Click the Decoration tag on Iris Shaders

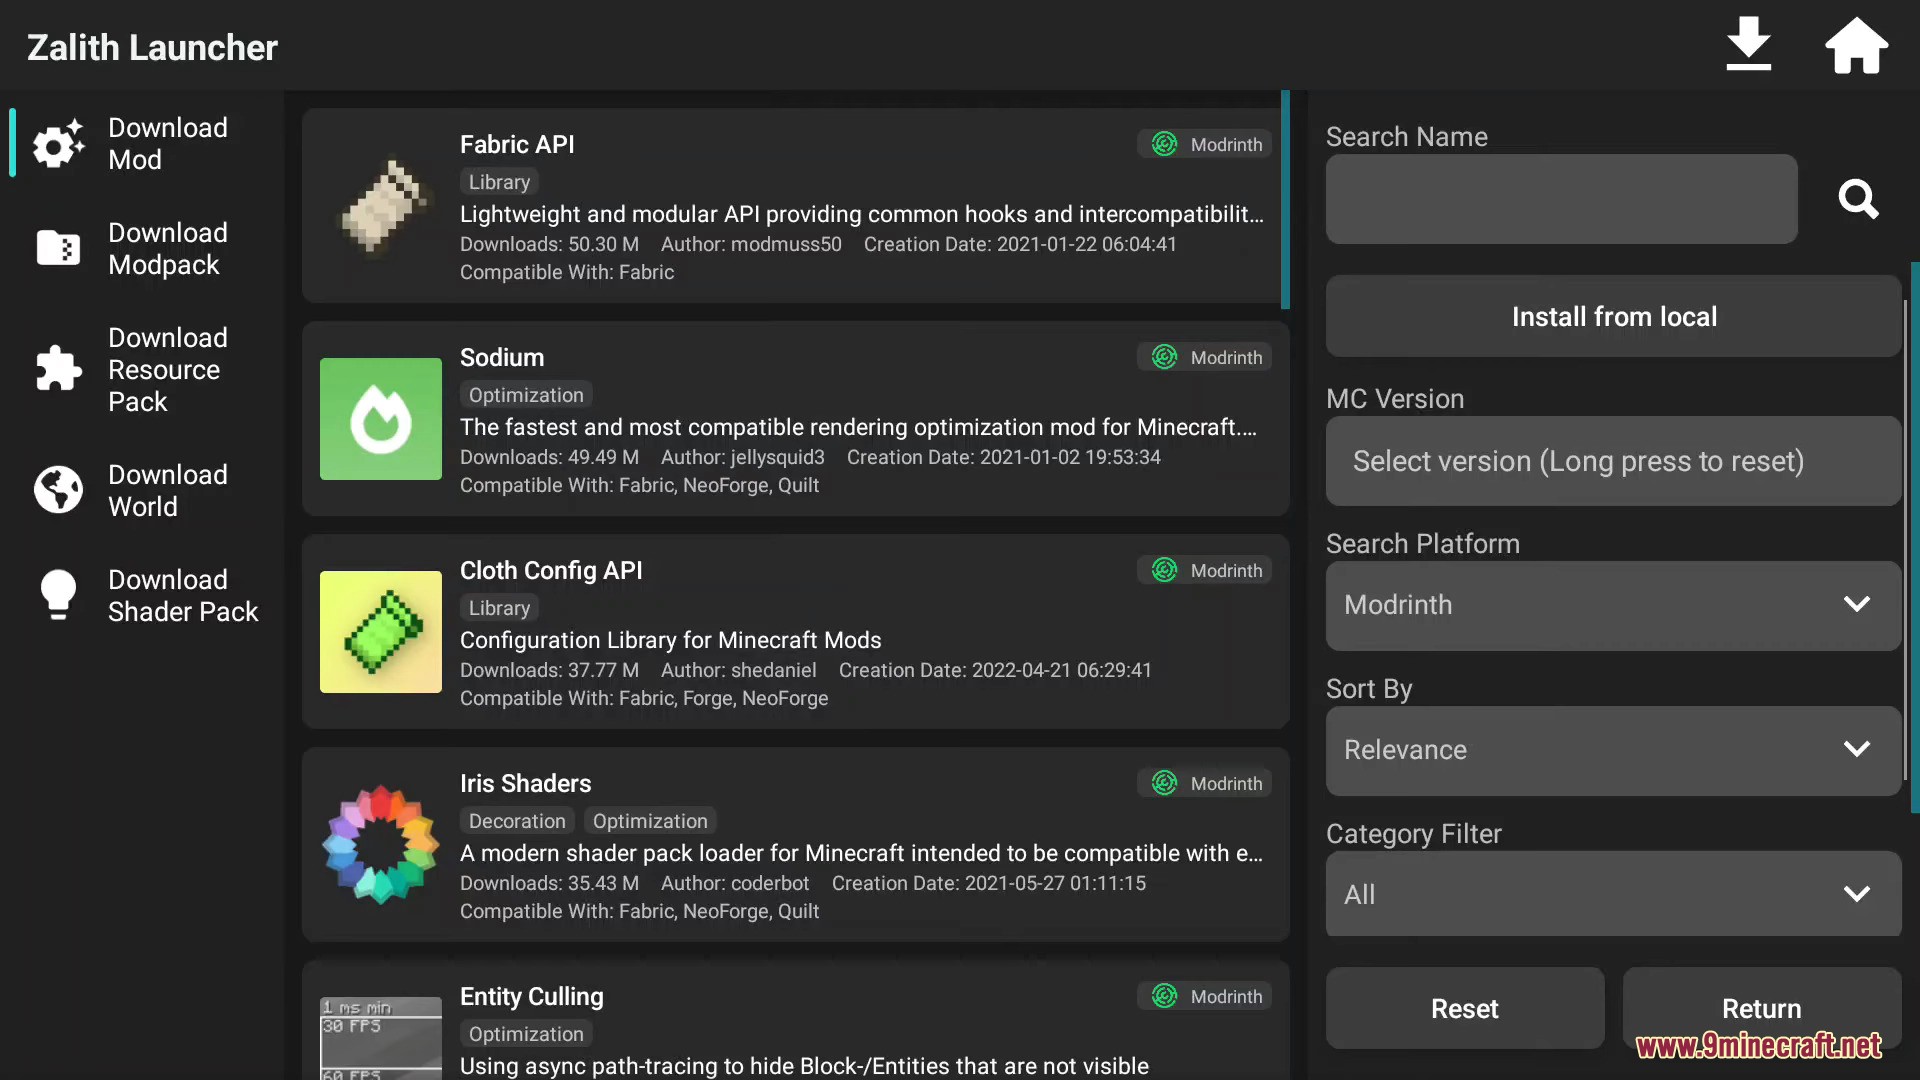click(x=517, y=821)
